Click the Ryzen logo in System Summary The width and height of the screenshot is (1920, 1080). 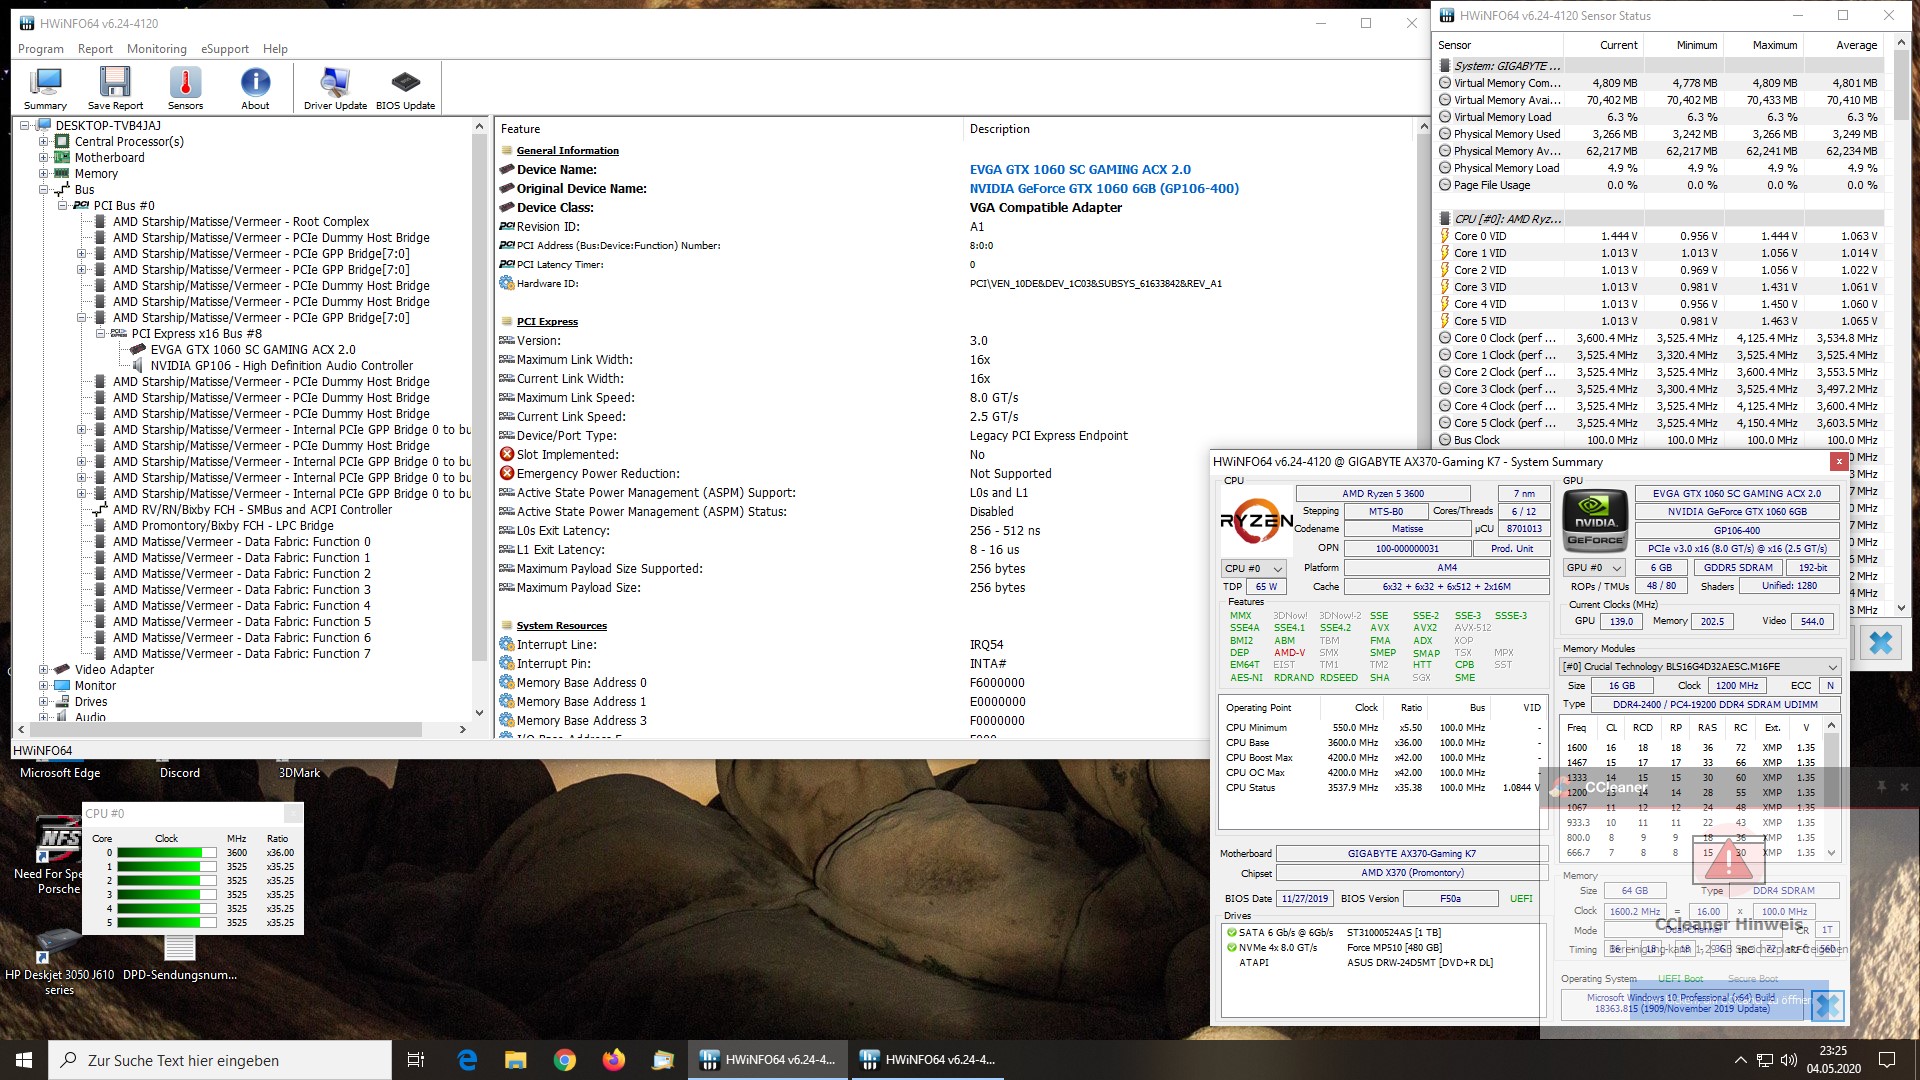[x=1256, y=520]
